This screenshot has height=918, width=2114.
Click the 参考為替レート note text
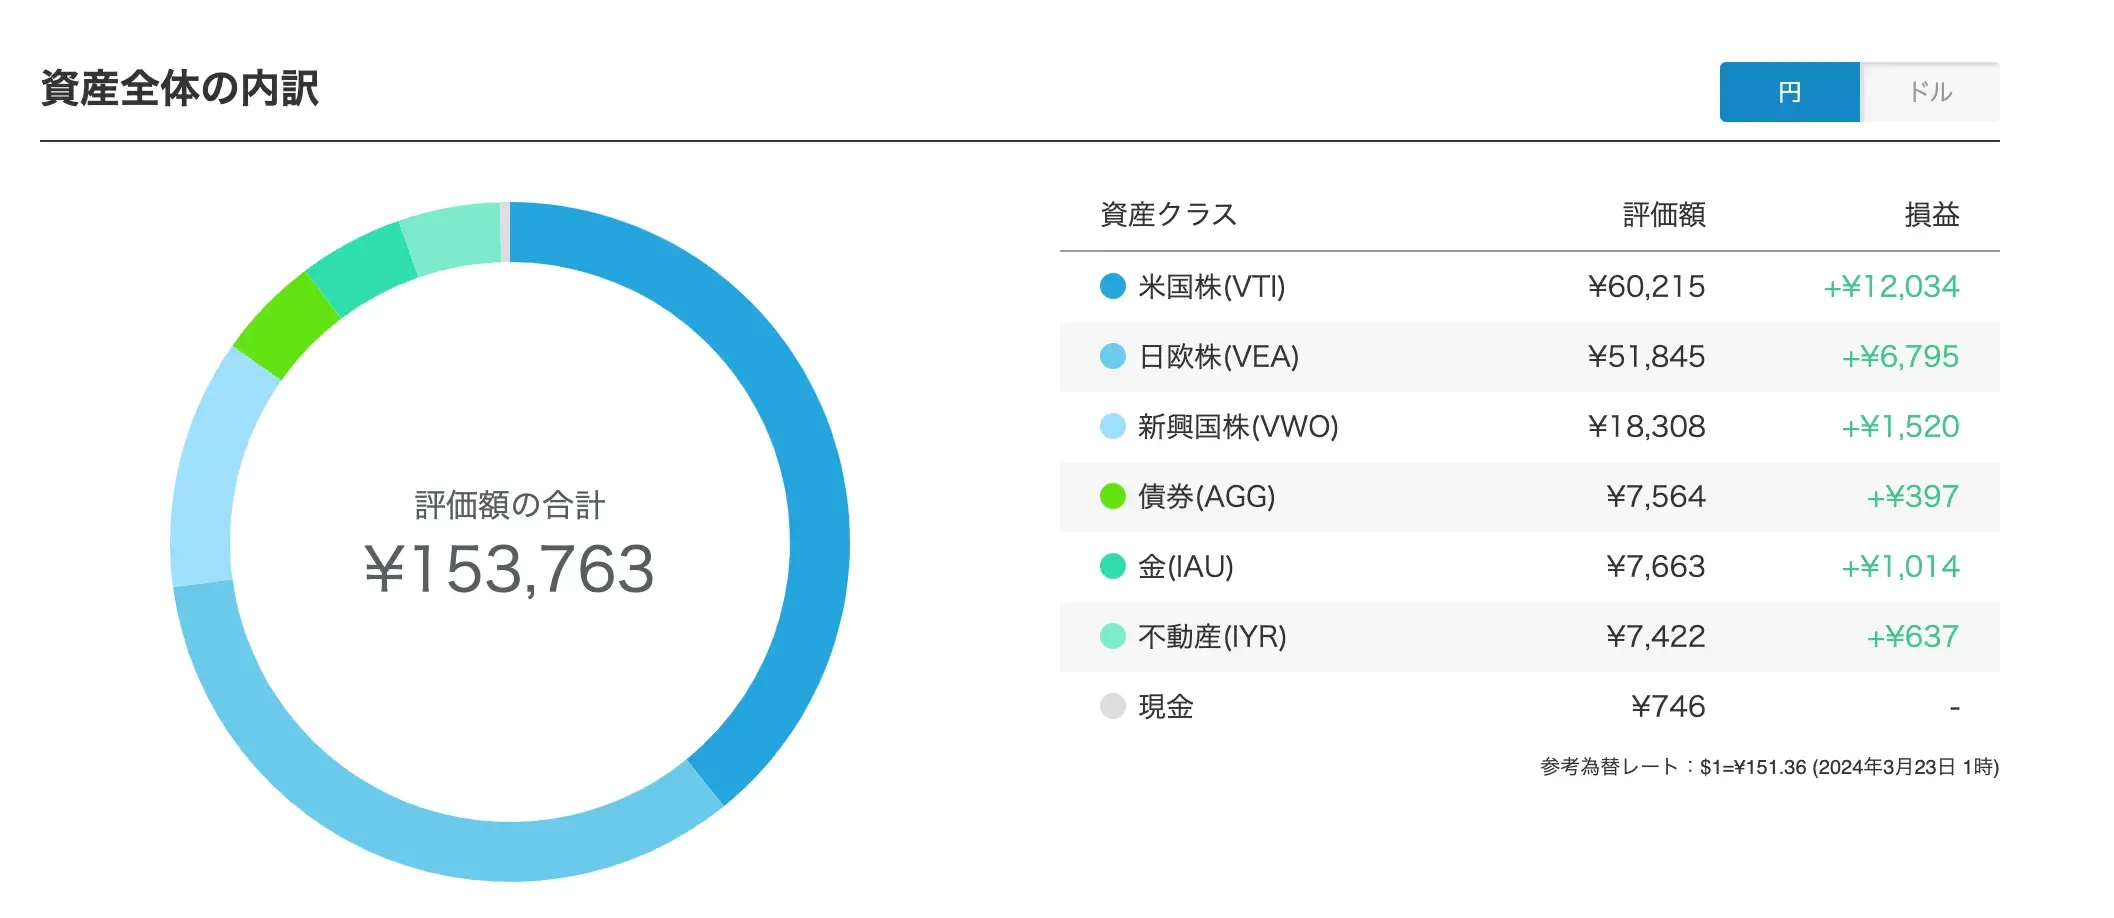[1769, 767]
